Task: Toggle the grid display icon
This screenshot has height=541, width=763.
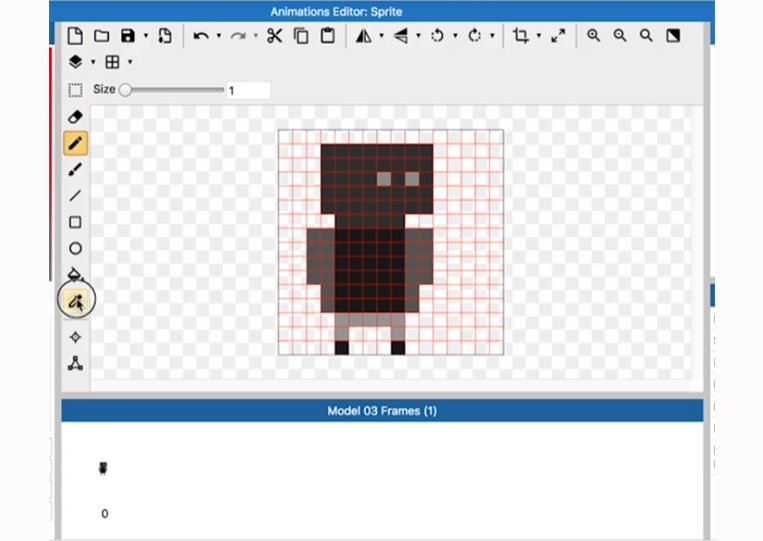Action: [112, 62]
